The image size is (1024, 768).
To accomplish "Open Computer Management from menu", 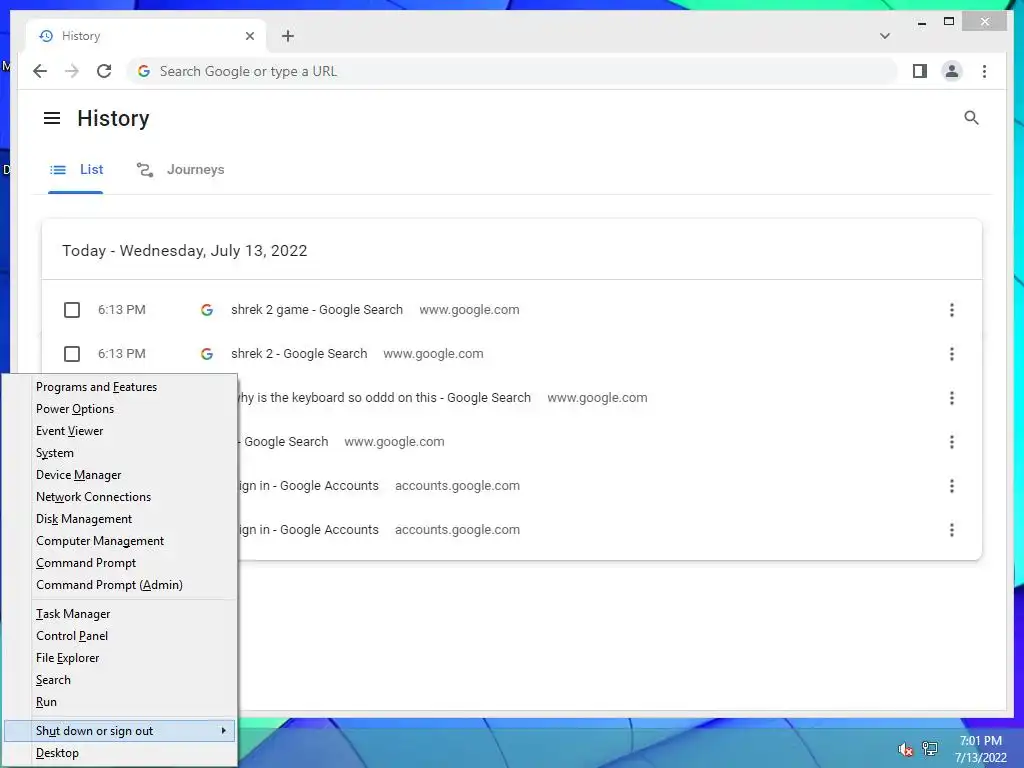I will 120,541.
